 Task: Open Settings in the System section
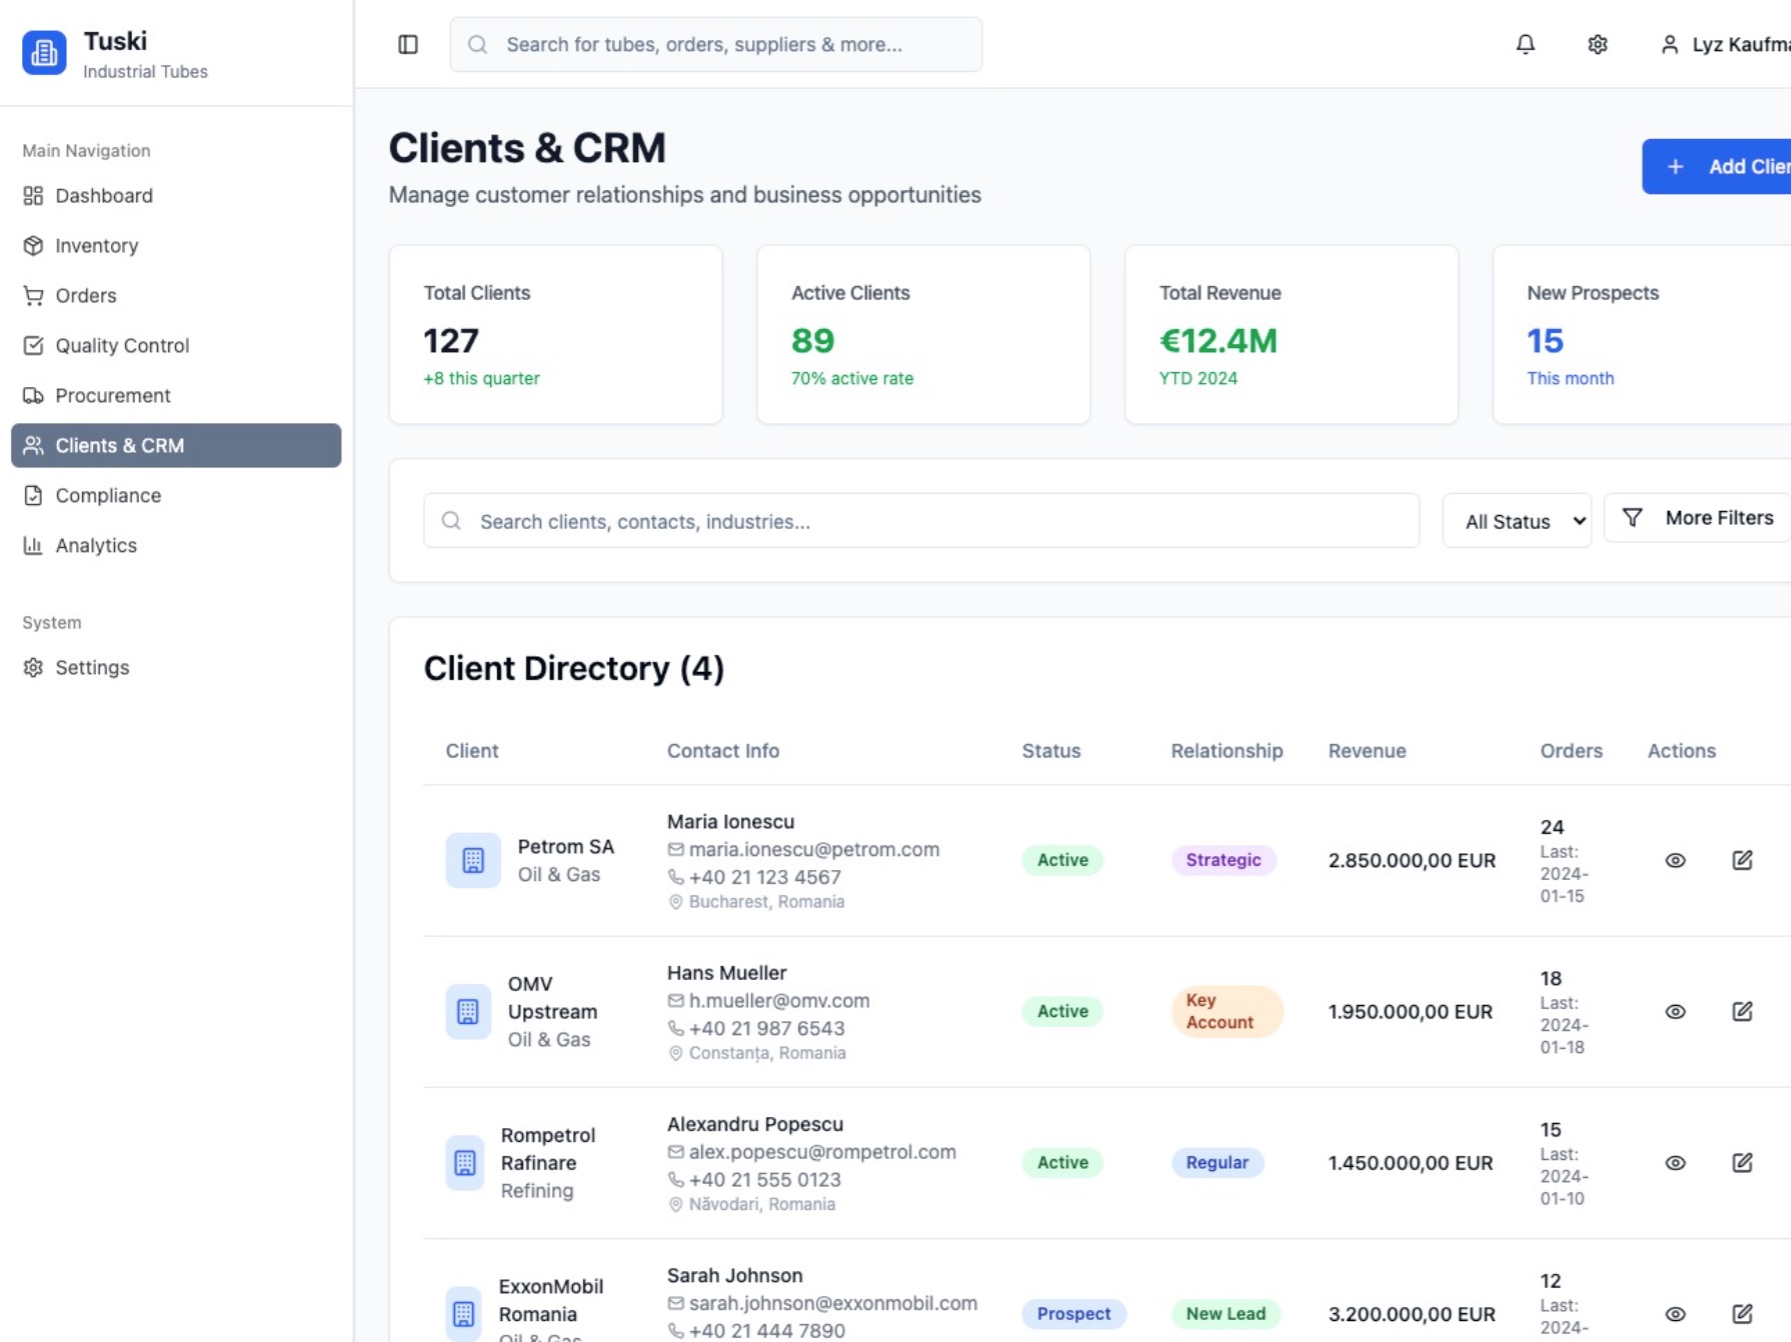[176, 668]
